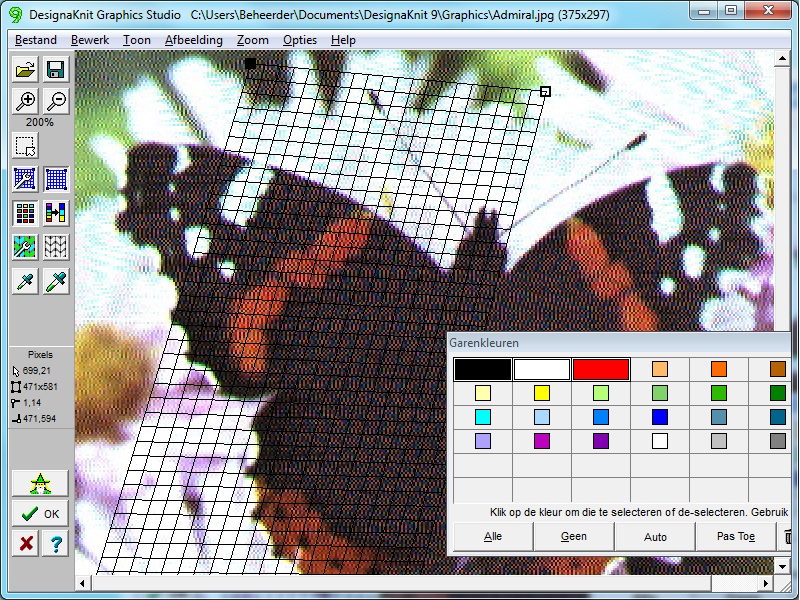Image resolution: width=800 pixels, height=600 pixels.
Task: Zoom in with the magnifier plus icon
Action: 26,101
